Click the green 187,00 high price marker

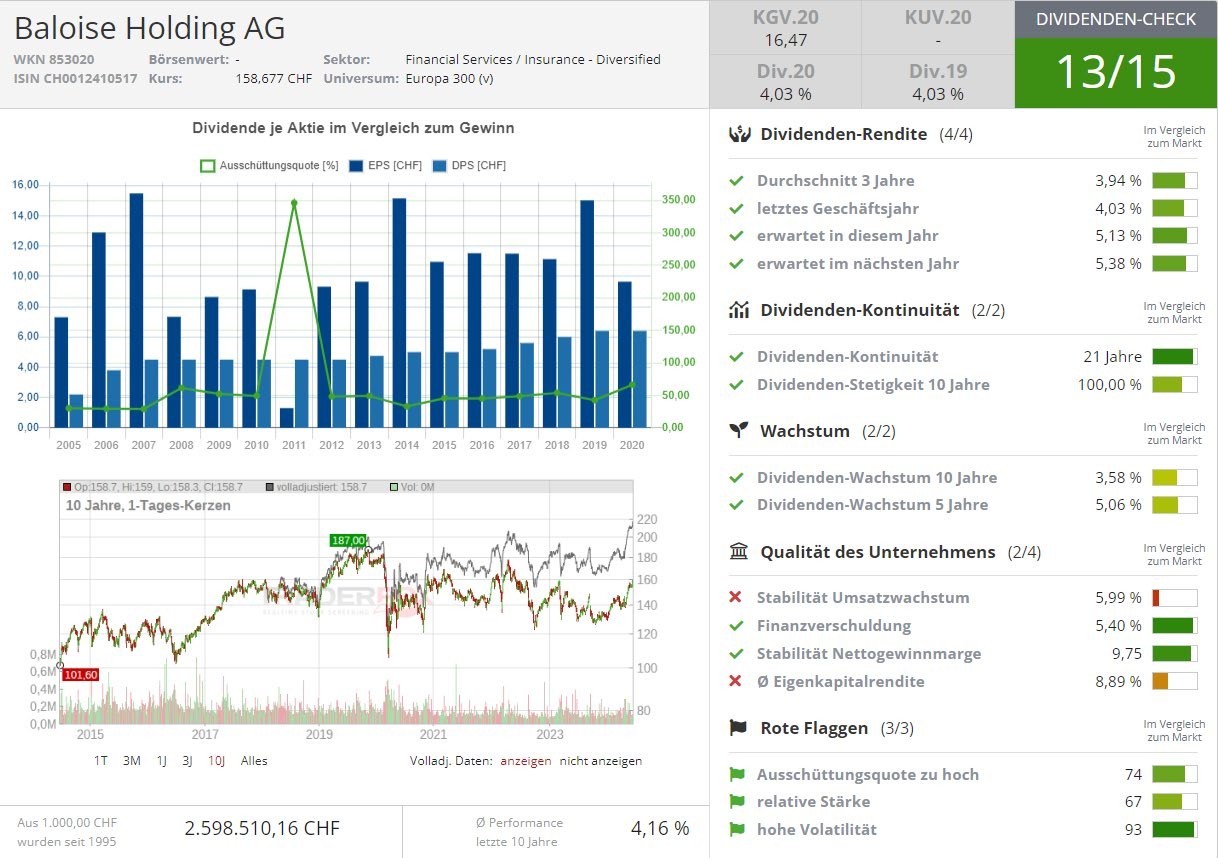pos(348,540)
